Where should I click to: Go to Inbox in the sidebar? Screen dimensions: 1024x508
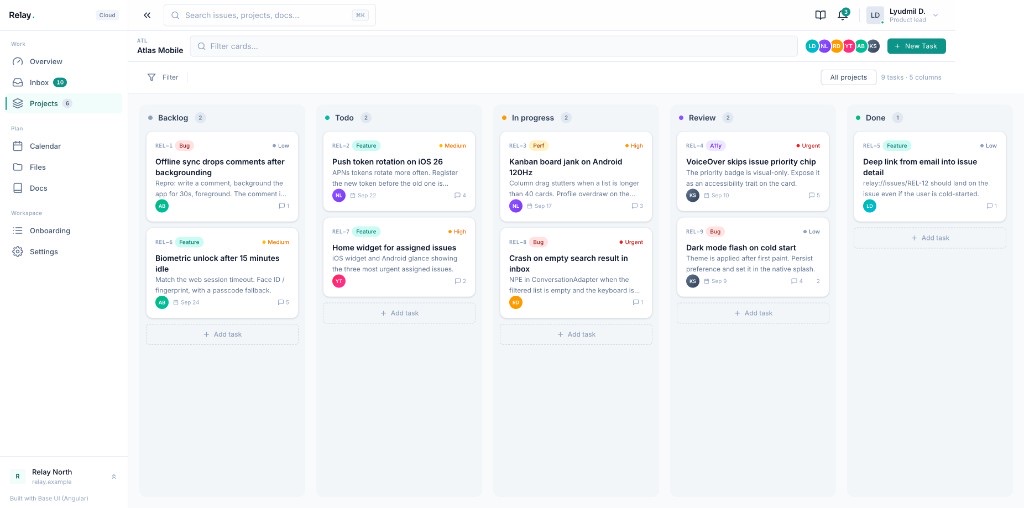[x=63, y=82]
